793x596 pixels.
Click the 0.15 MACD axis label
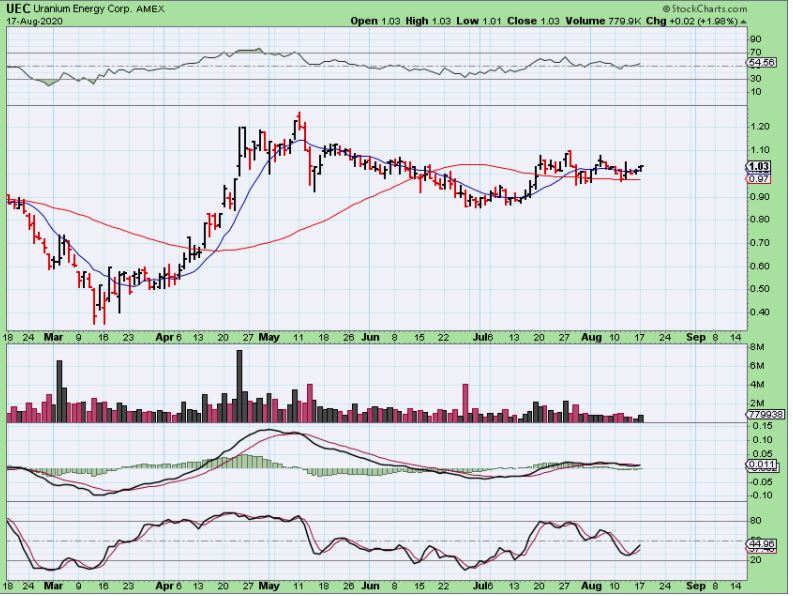pos(762,427)
